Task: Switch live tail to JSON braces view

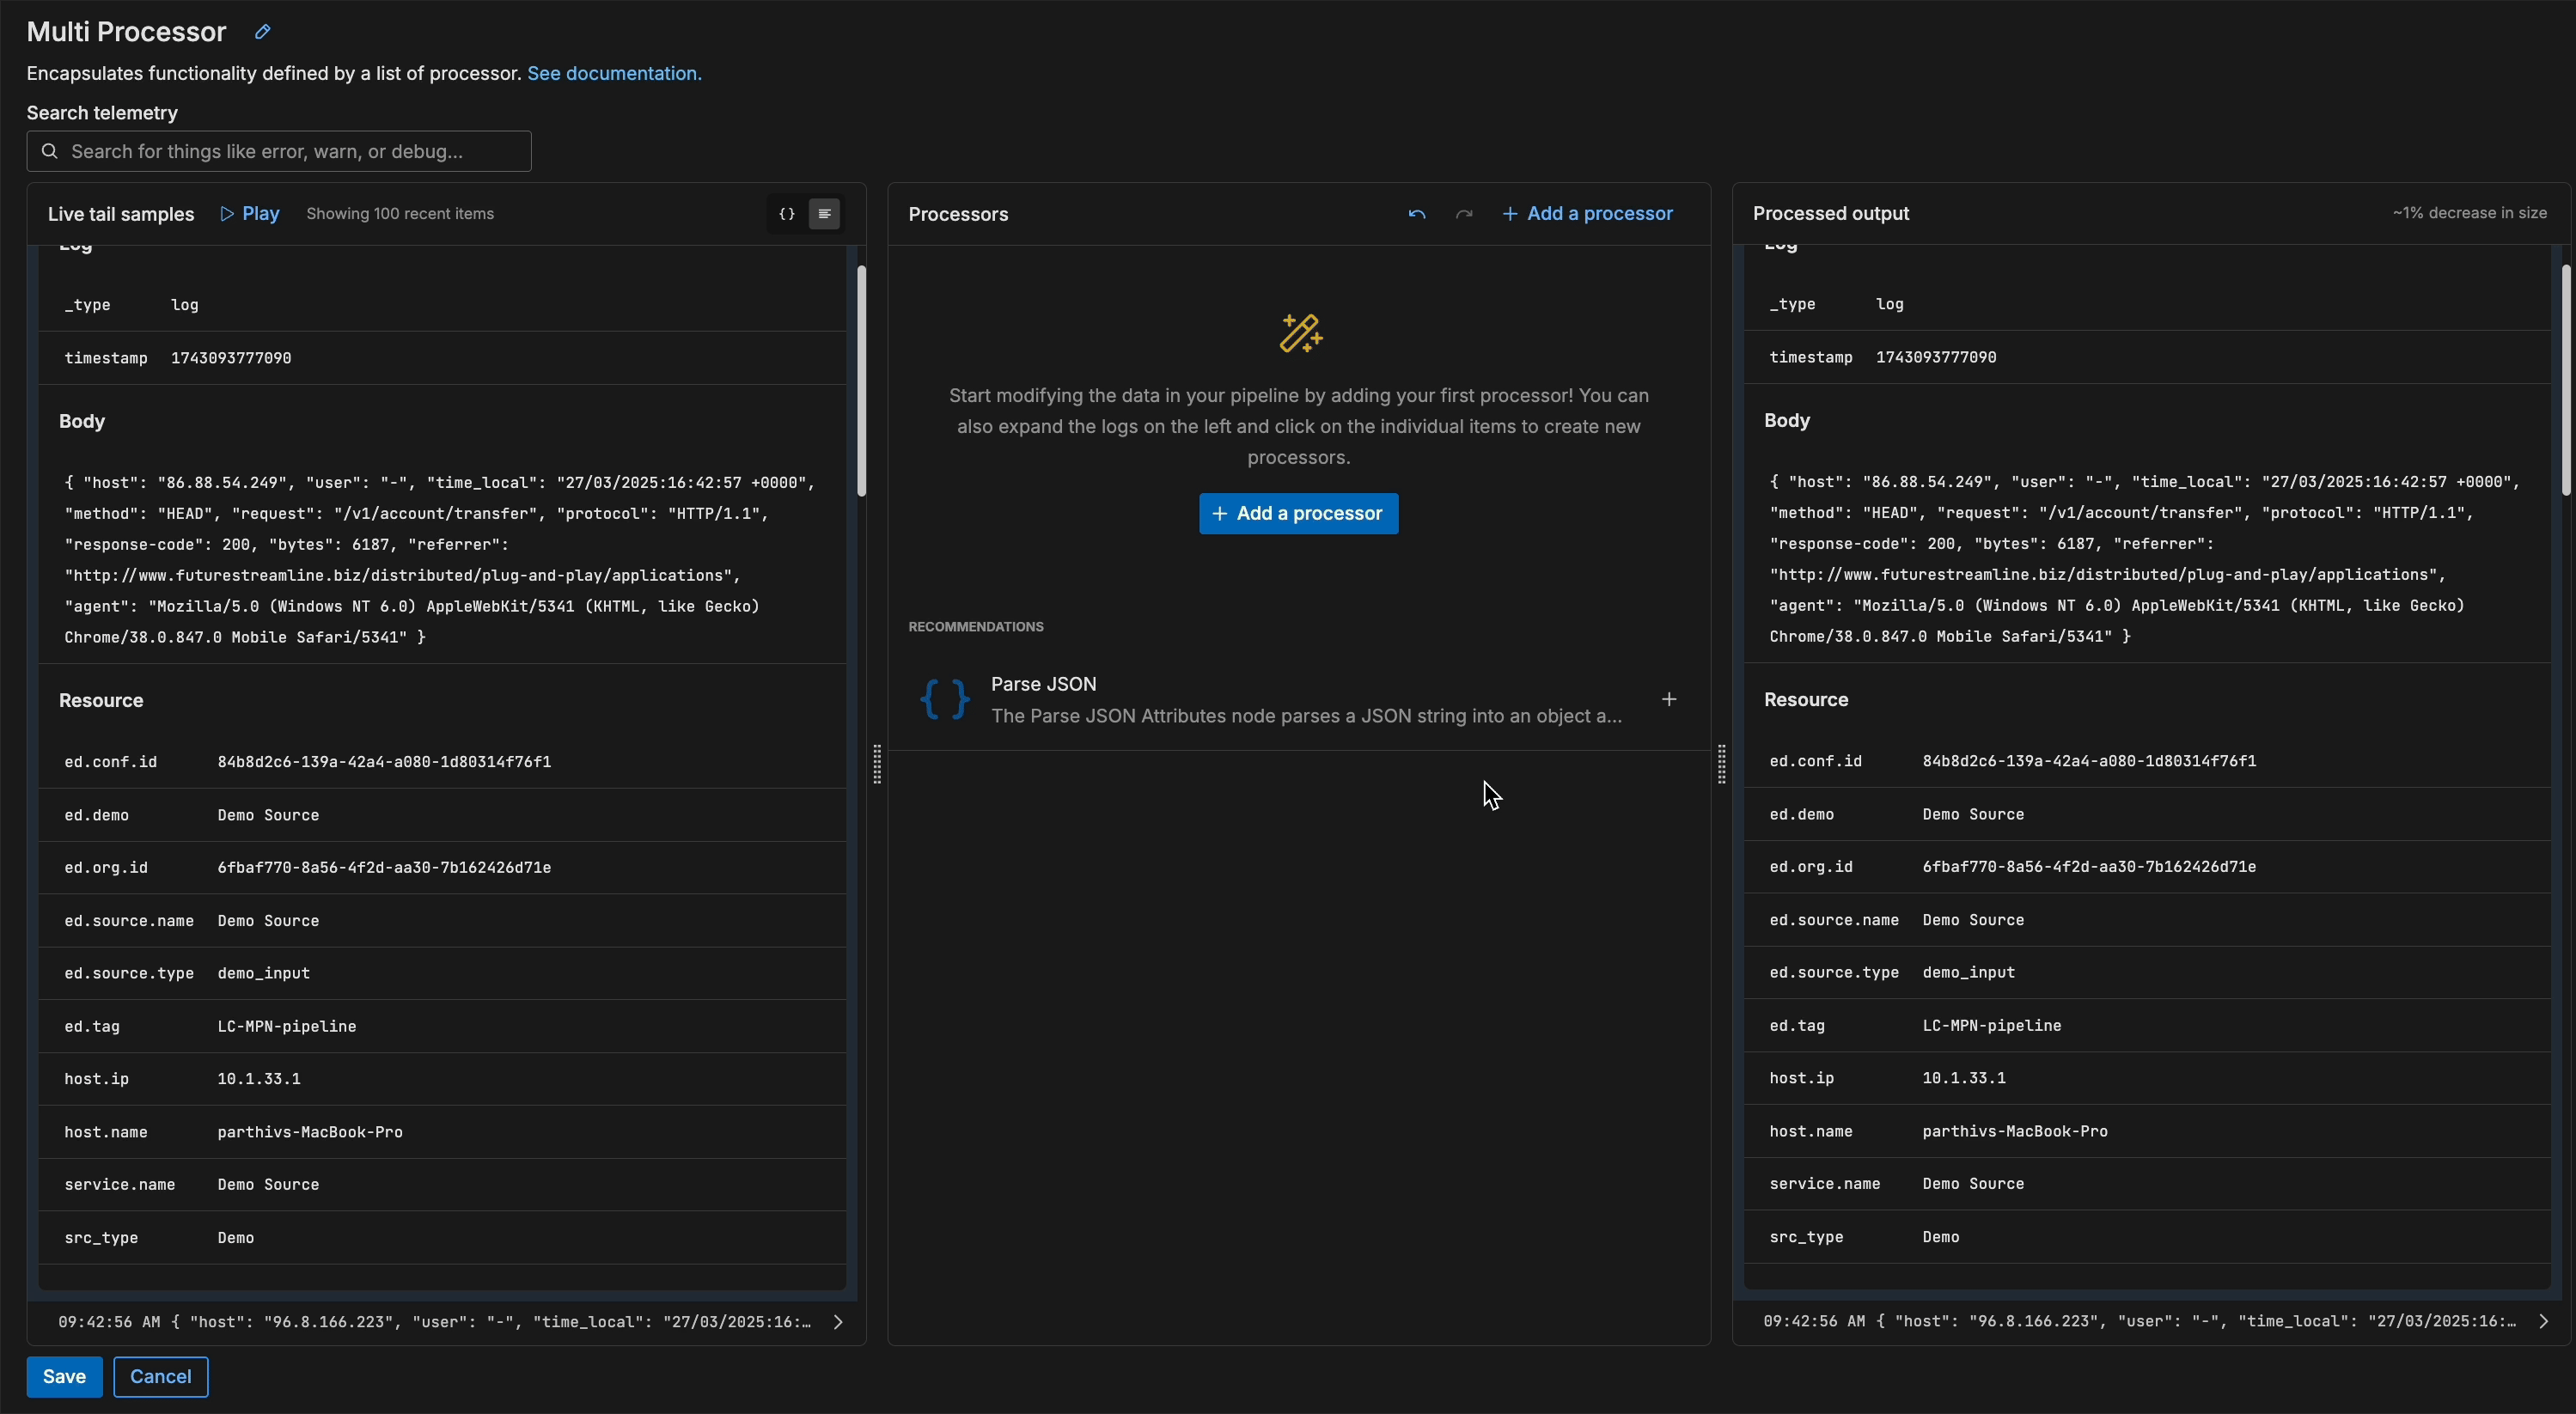Action: (787, 214)
